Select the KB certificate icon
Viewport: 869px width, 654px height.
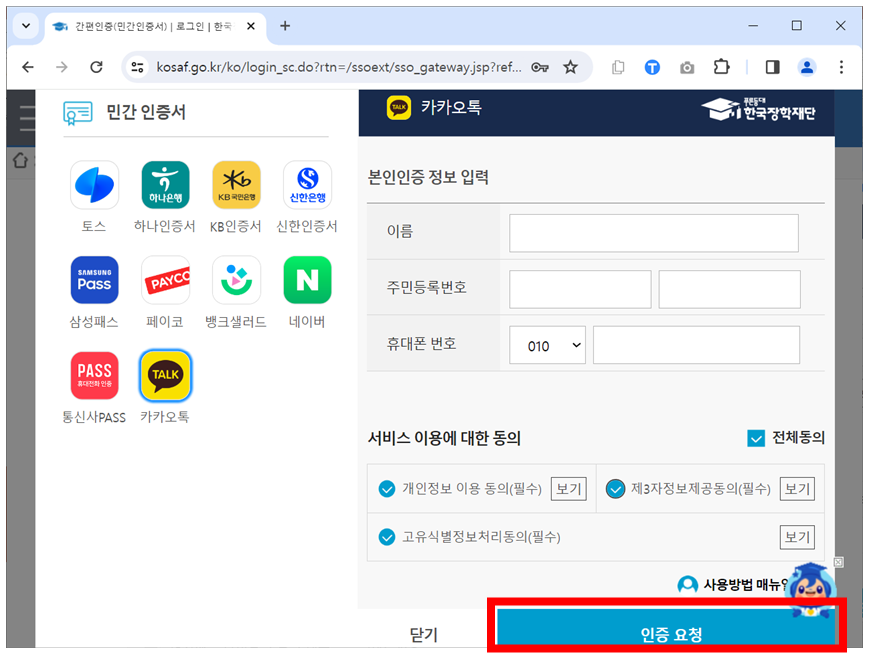click(x=237, y=185)
